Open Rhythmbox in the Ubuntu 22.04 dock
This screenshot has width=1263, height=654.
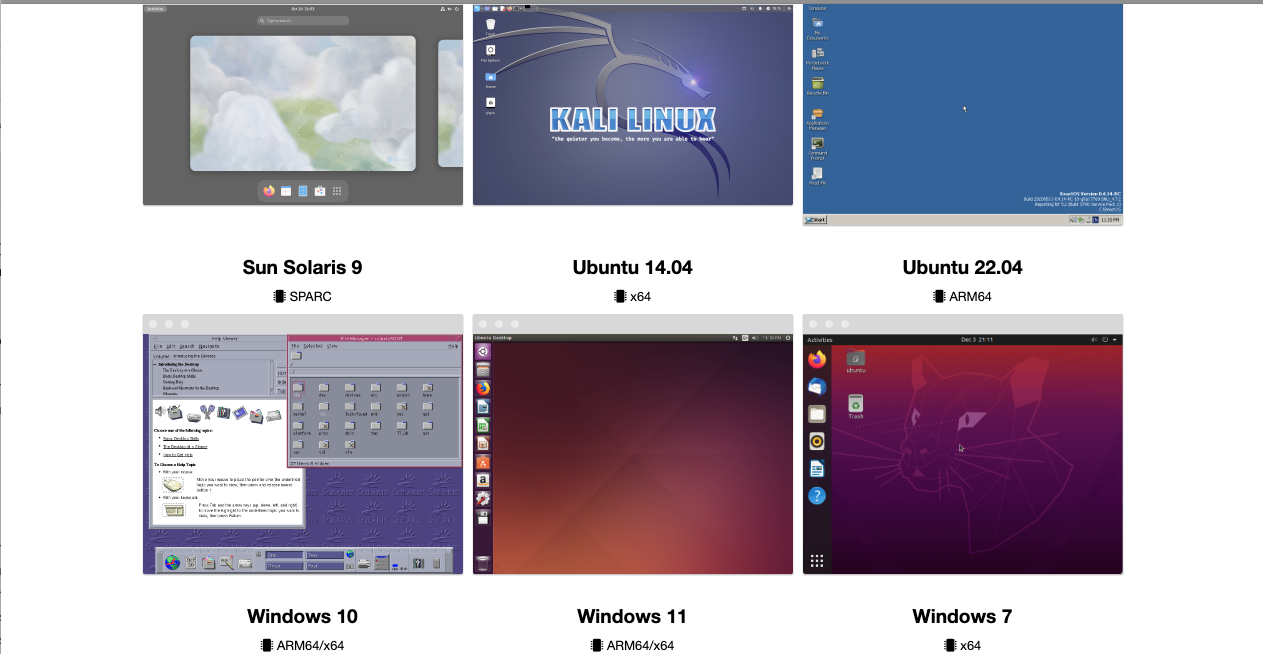pos(817,441)
